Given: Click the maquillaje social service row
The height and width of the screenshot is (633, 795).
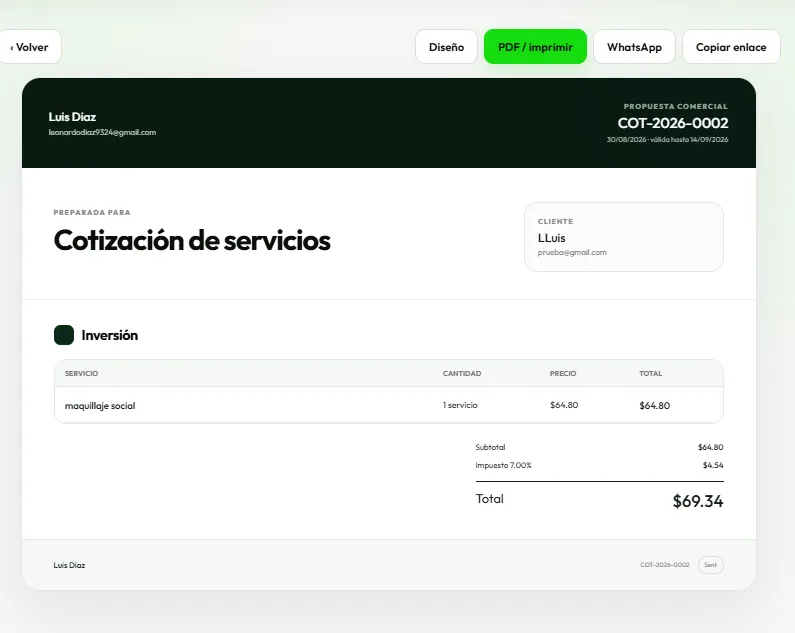Looking at the screenshot, I should tap(389, 405).
